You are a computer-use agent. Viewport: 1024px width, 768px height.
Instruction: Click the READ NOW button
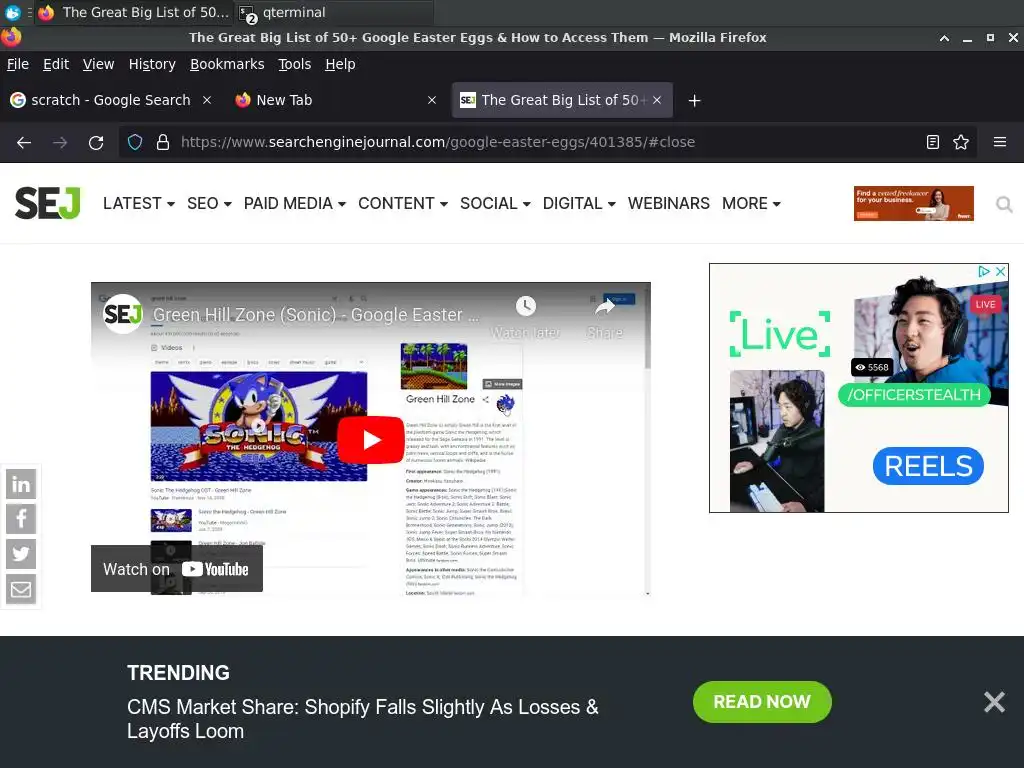click(x=761, y=702)
